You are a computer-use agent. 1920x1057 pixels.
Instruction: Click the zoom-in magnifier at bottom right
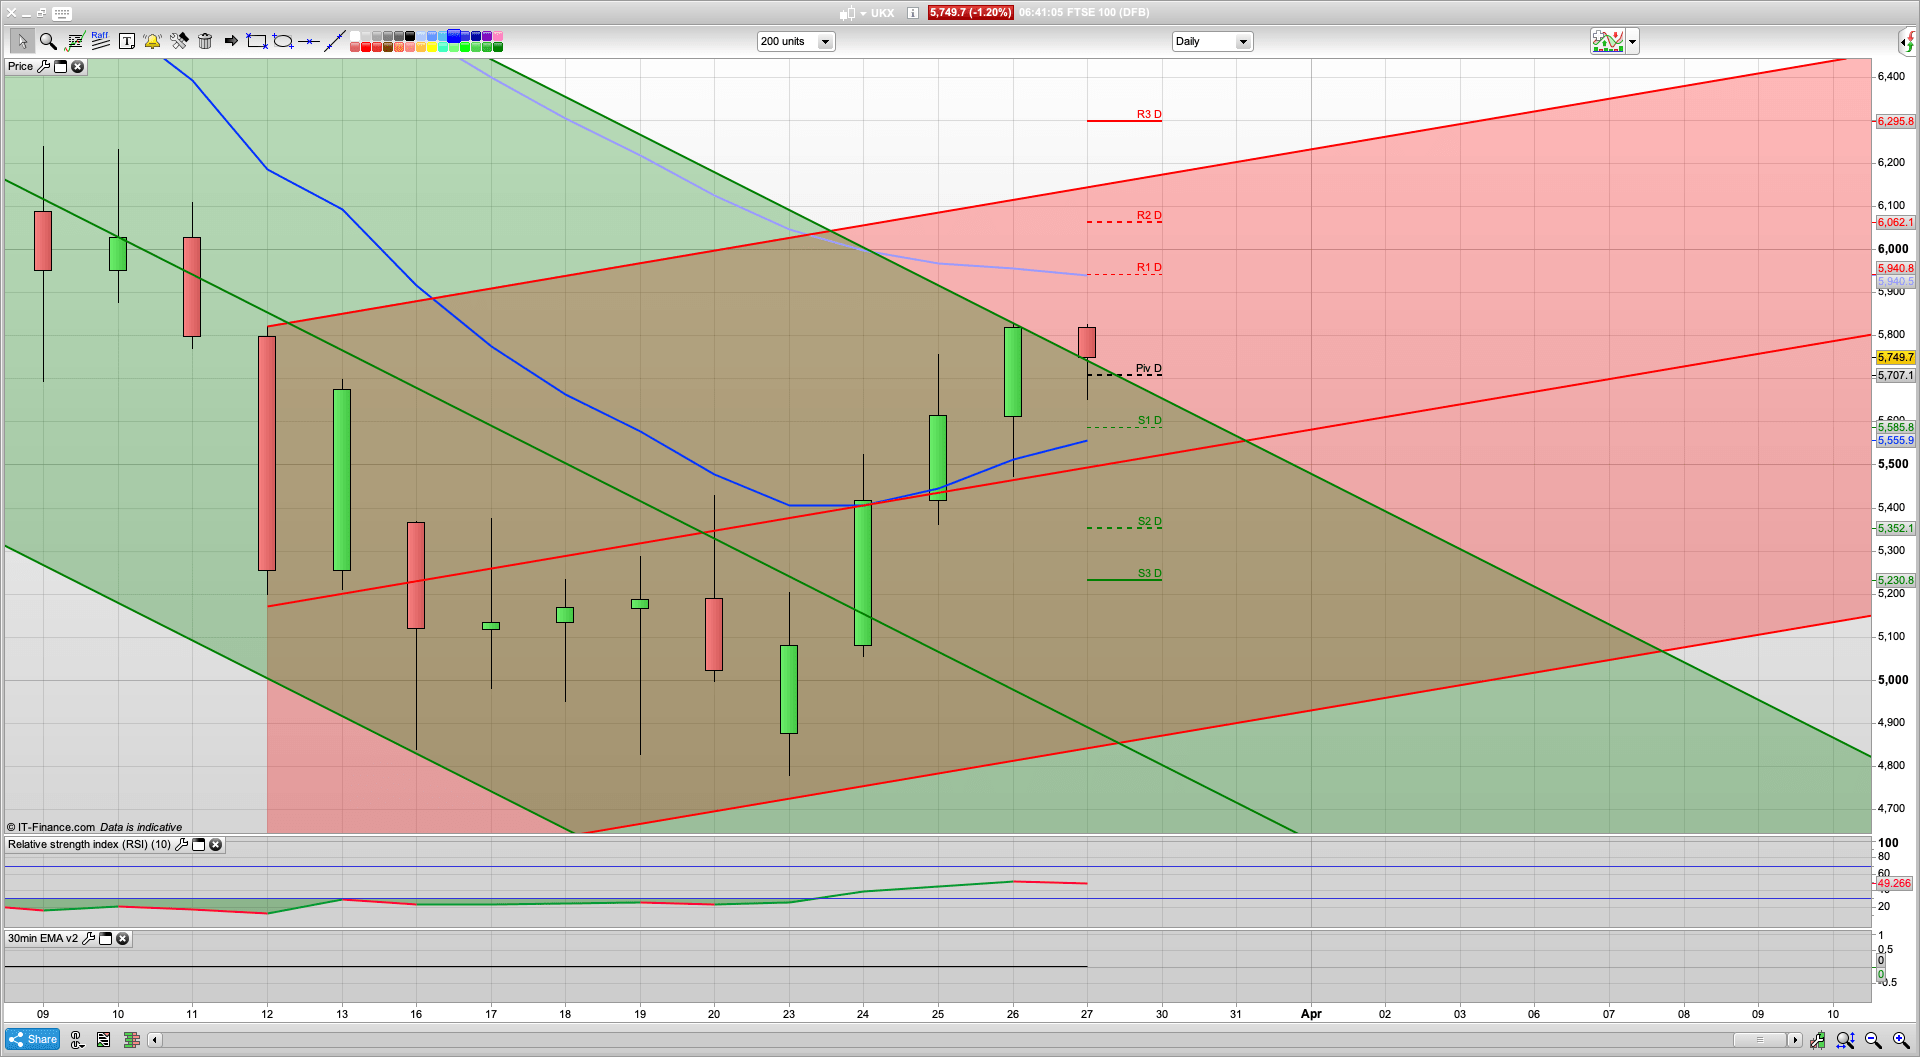[x=1900, y=1041]
